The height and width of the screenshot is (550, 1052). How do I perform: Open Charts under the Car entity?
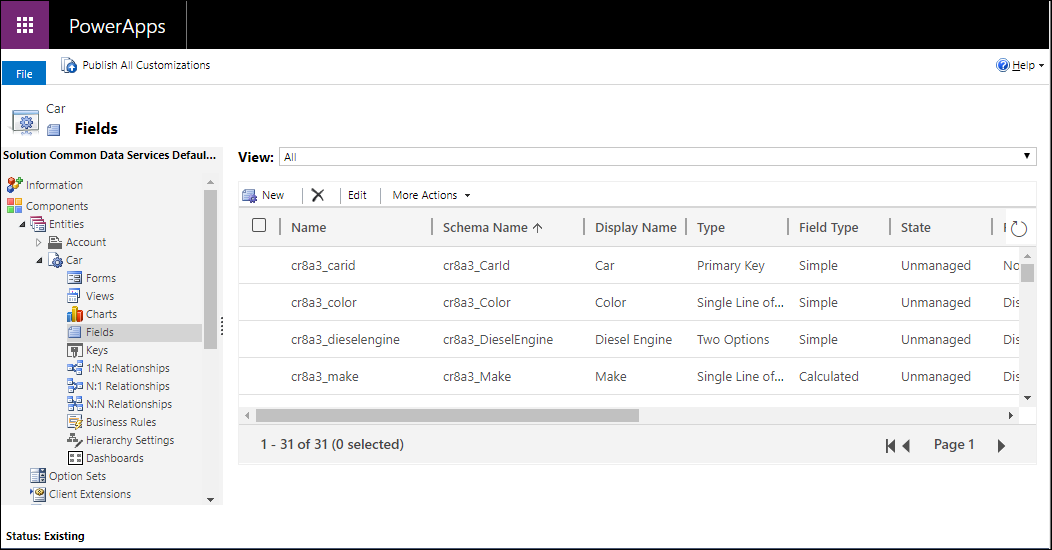(101, 314)
